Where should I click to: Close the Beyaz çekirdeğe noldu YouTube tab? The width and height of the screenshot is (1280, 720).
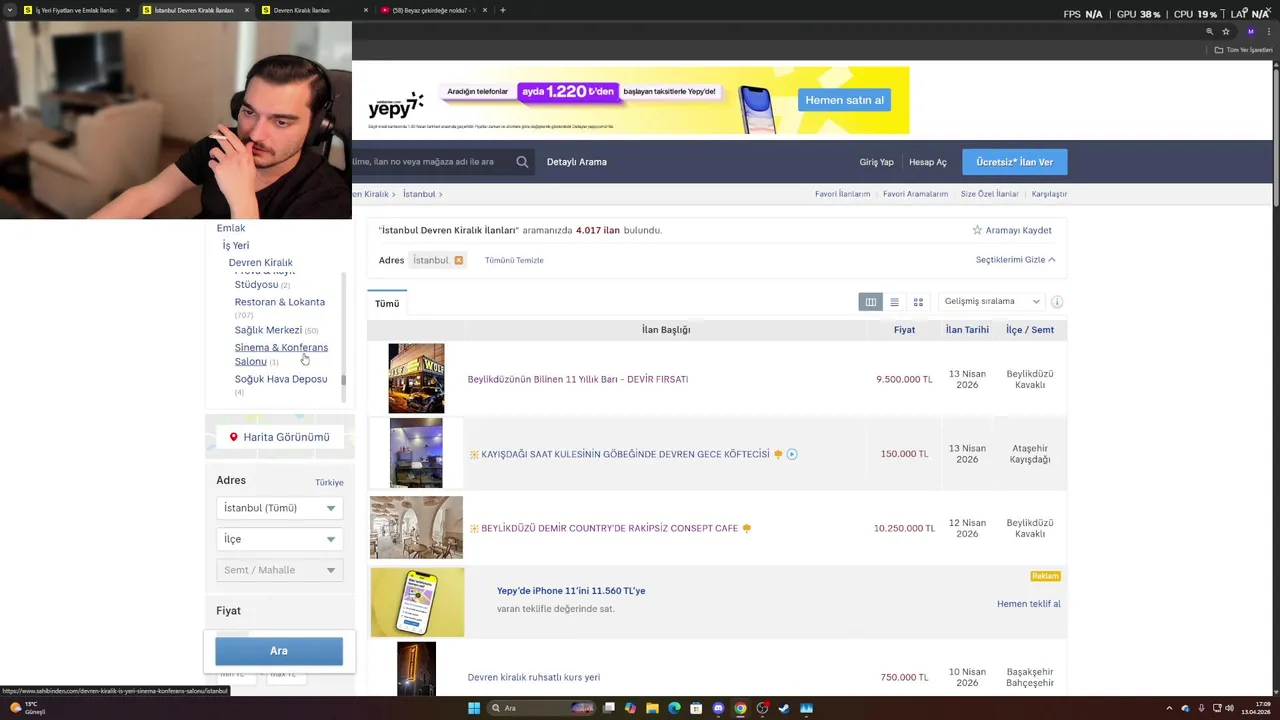click(485, 10)
